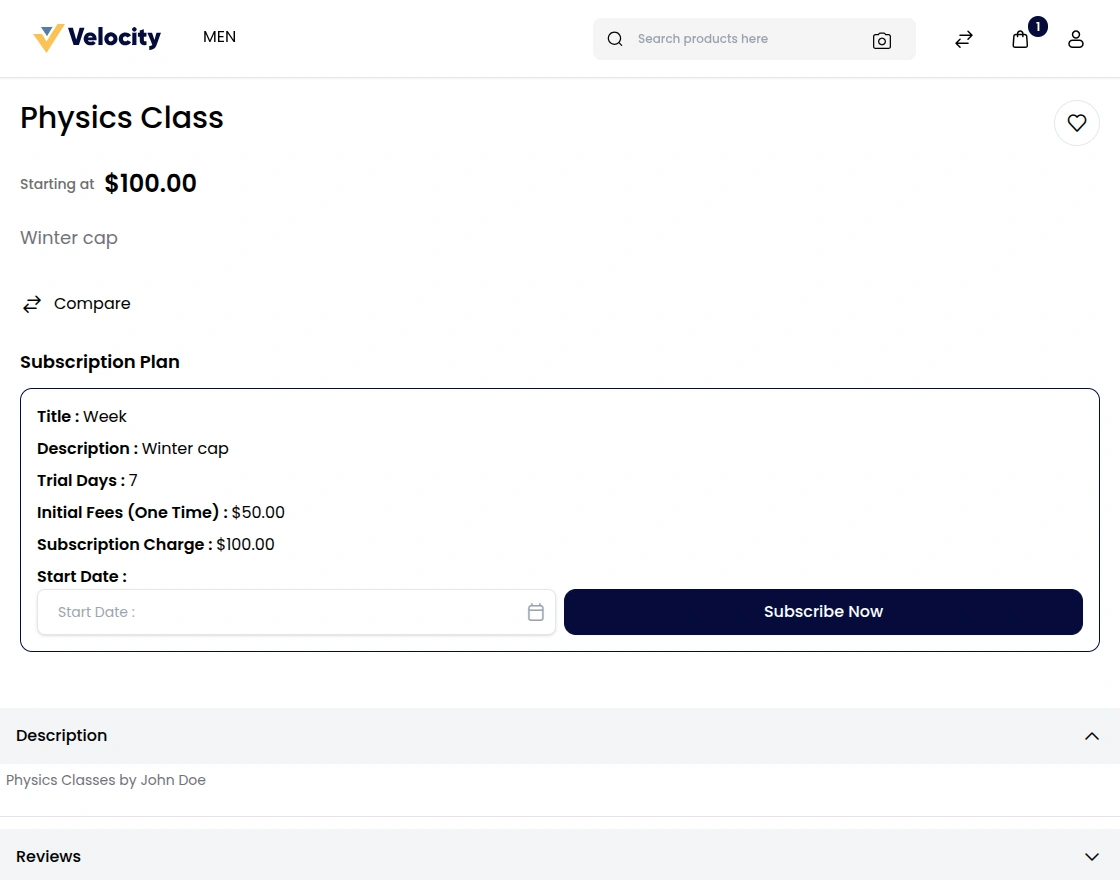This screenshot has height=880, width=1120.
Task: Expand Reviews section with its chevron
Action: (1091, 857)
